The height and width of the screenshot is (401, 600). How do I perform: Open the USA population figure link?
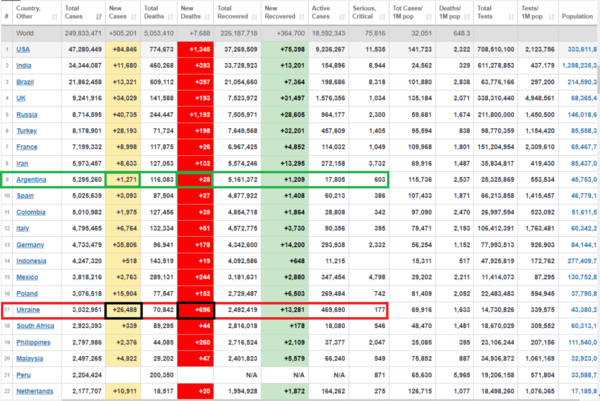(x=579, y=48)
